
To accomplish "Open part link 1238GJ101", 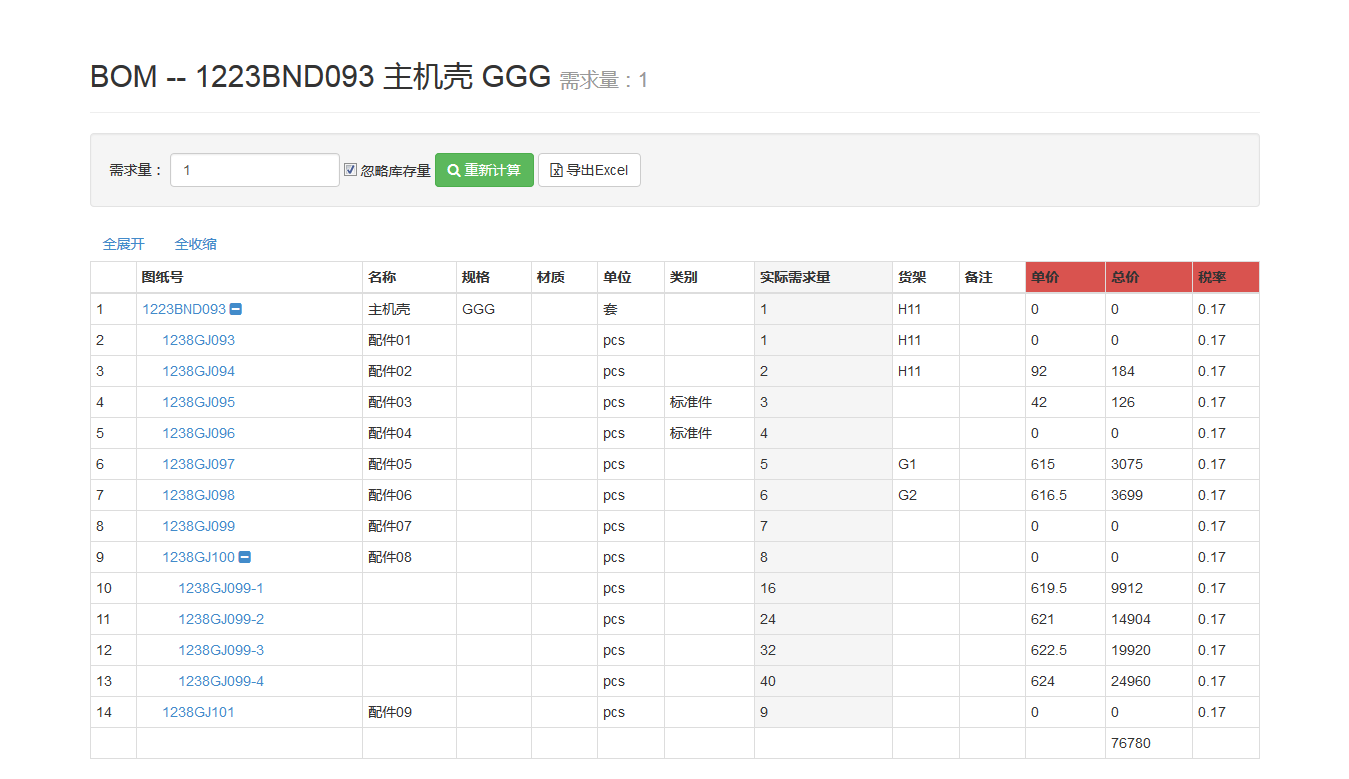I will 199,712.
